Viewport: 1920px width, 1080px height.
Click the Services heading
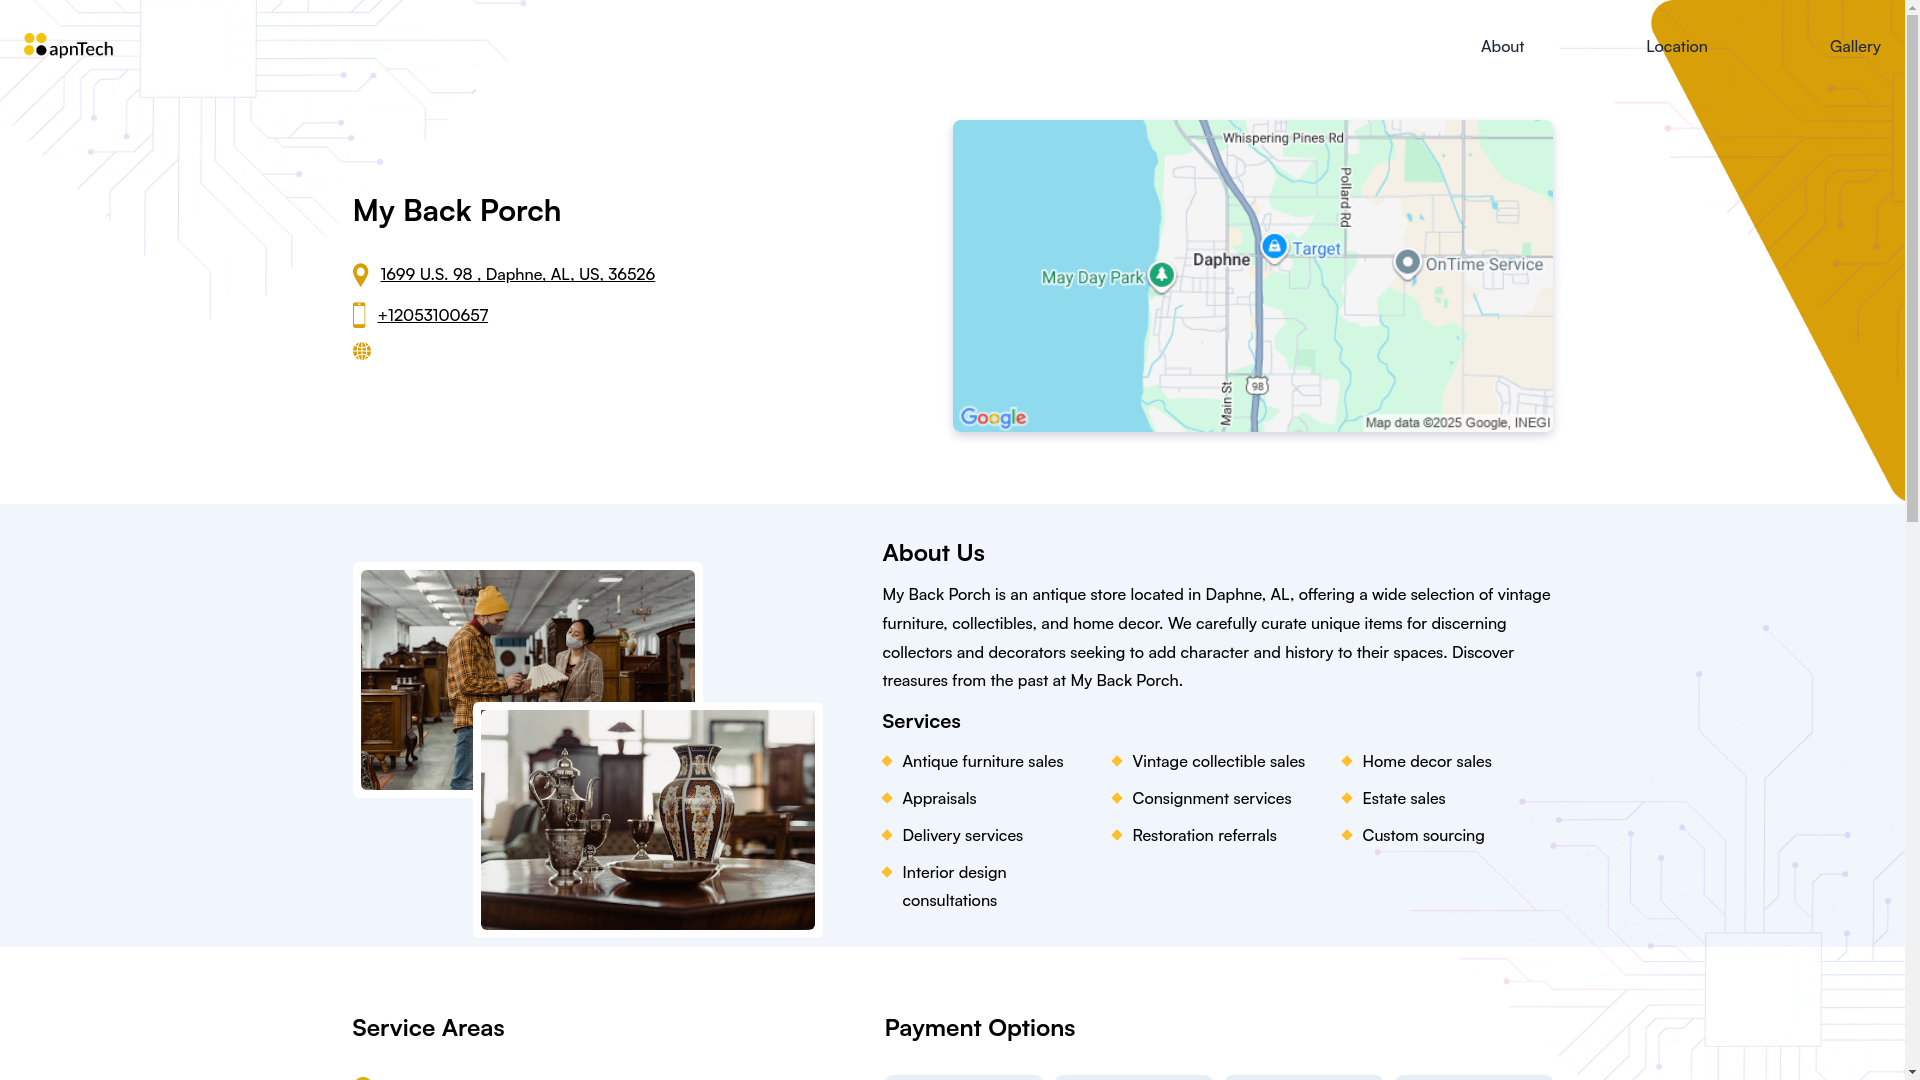tap(921, 721)
